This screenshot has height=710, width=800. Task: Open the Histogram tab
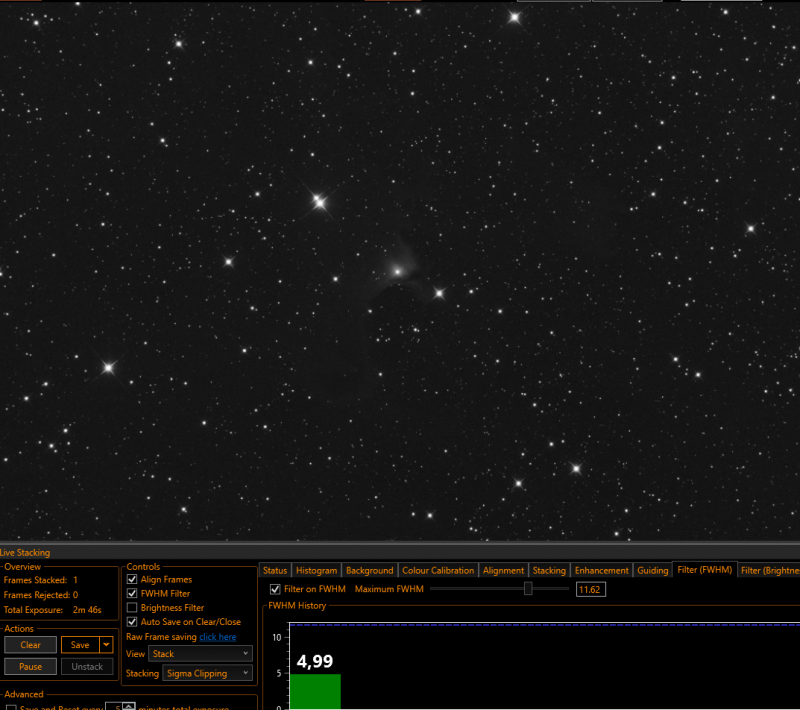pos(316,570)
